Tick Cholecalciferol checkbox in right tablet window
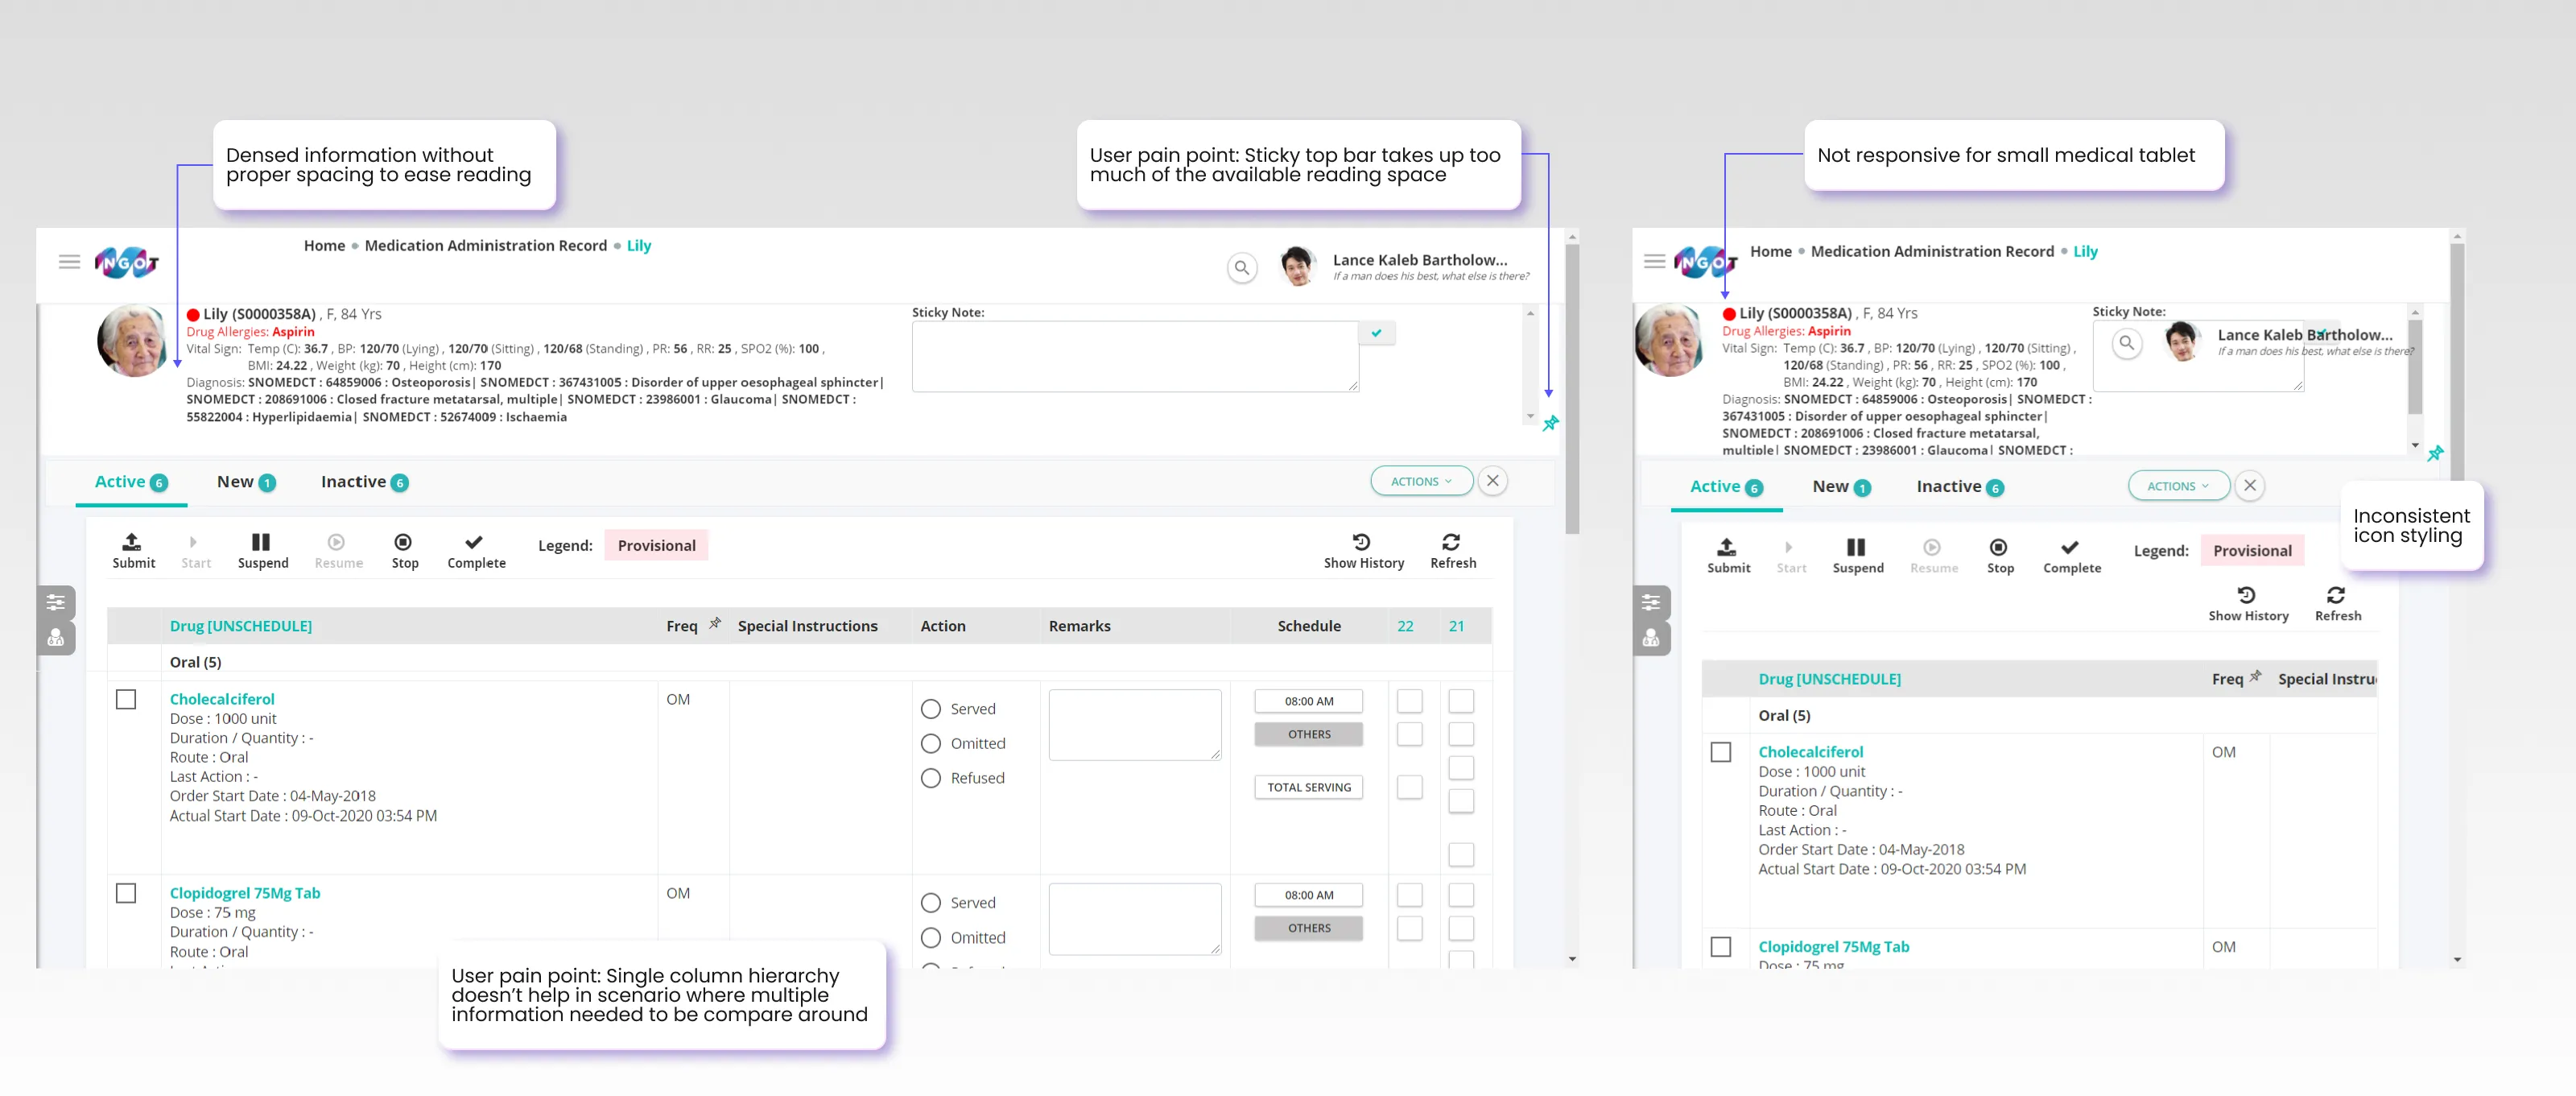 [x=1721, y=752]
